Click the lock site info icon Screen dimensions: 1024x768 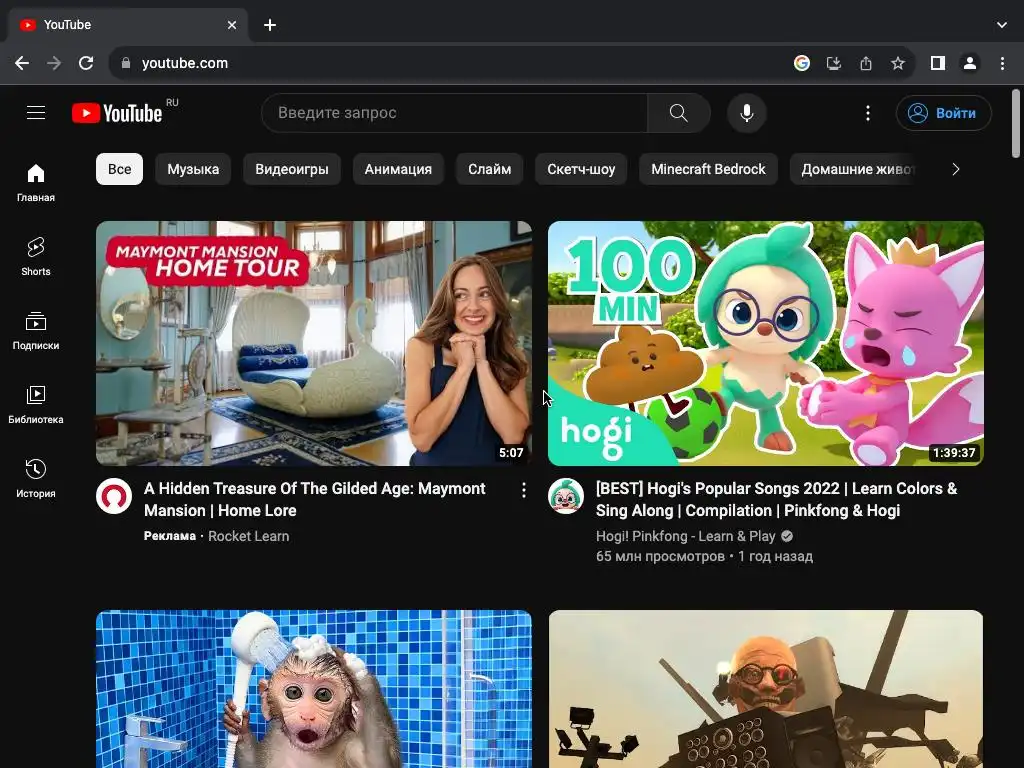[126, 63]
